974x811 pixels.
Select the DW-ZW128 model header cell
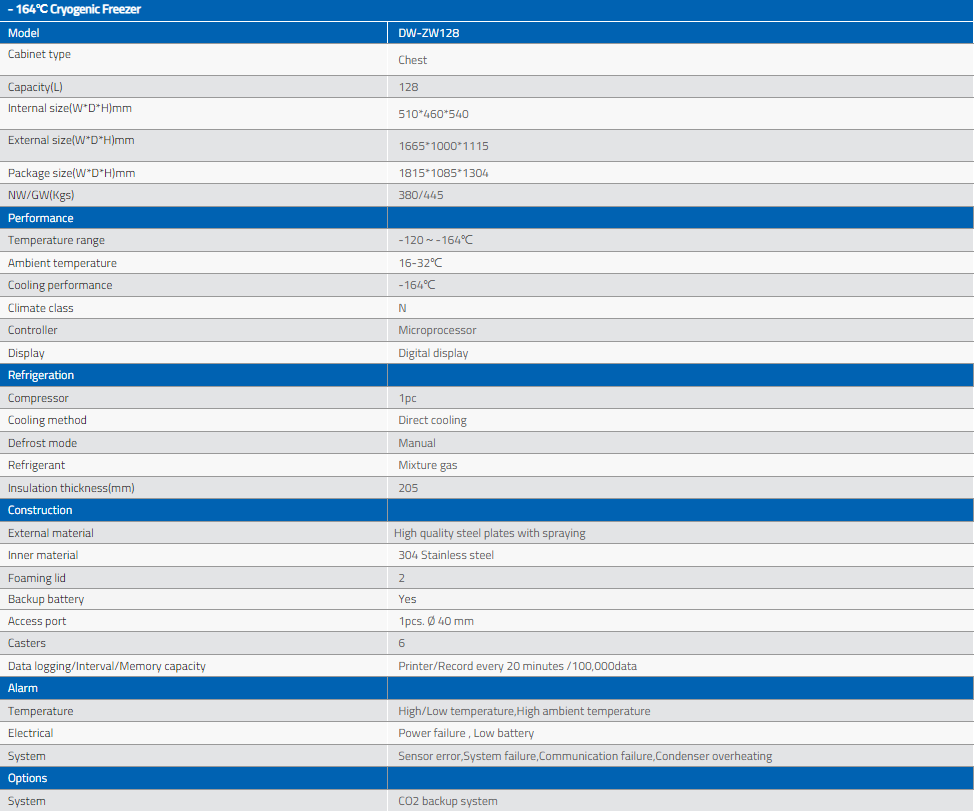tap(429, 33)
